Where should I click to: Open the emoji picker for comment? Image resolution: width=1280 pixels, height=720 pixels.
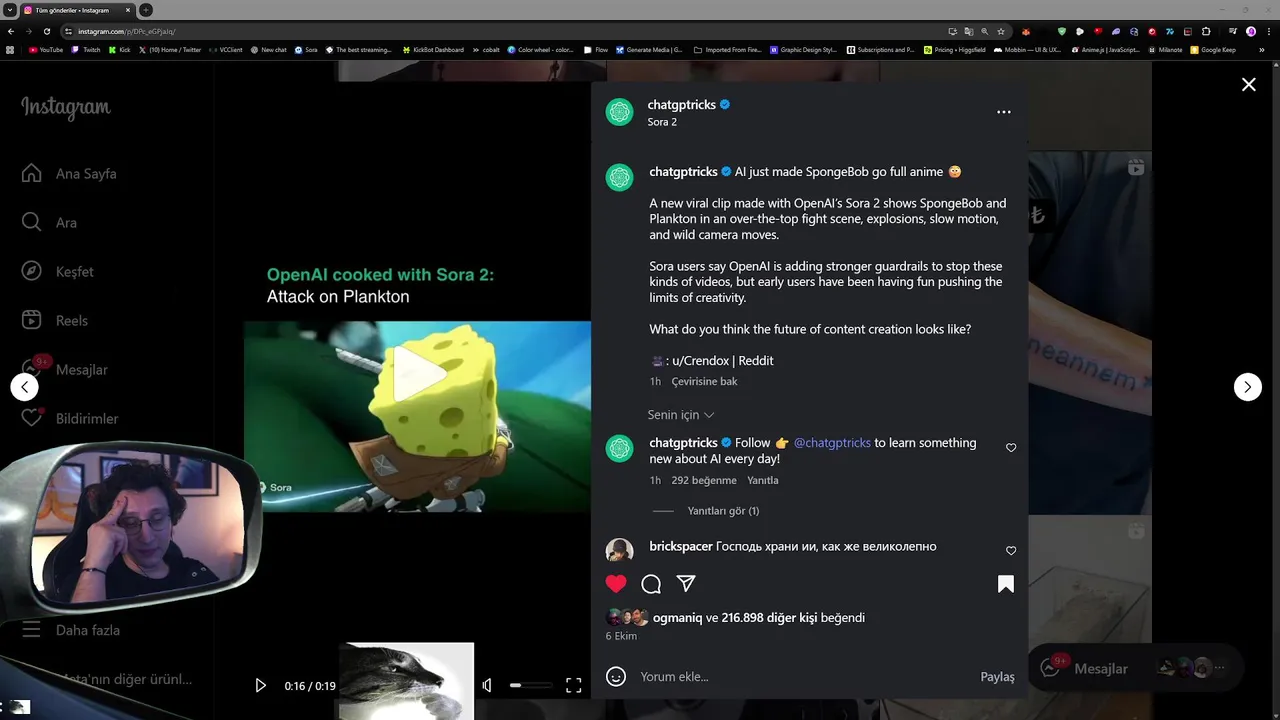pos(616,677)
